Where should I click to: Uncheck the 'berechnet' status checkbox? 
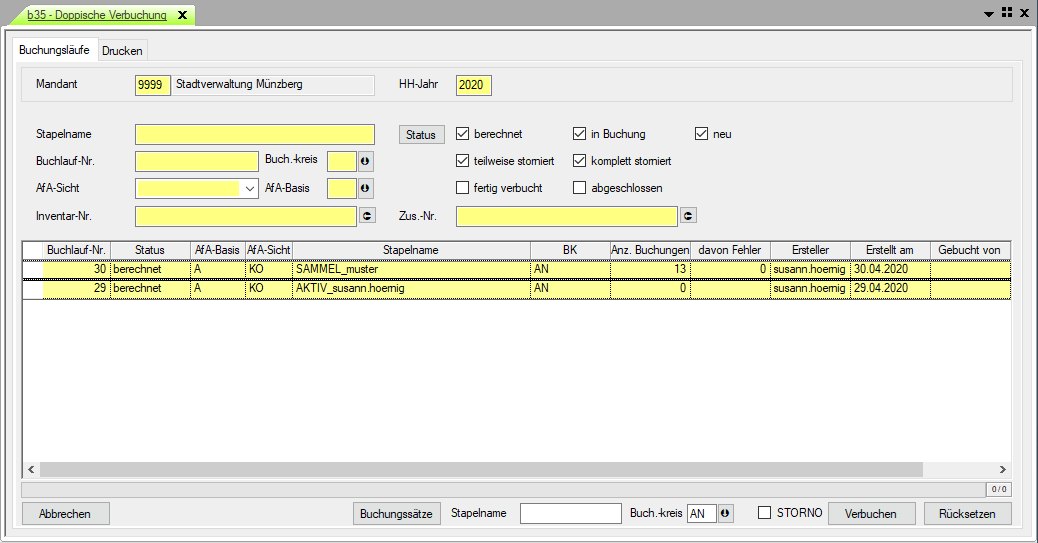tap(462, 134)
